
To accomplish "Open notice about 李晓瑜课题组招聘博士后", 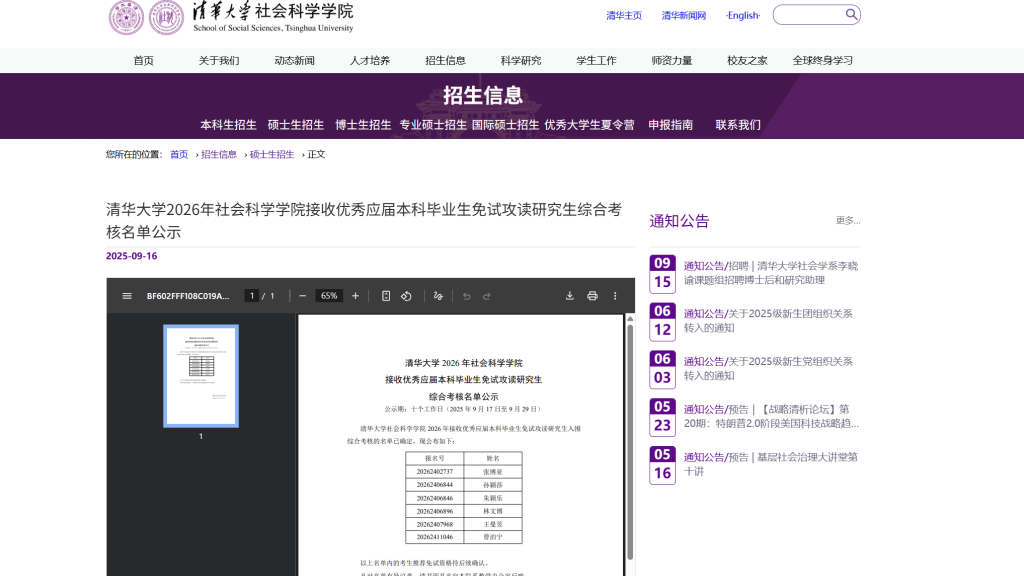I will click(771, 273).
